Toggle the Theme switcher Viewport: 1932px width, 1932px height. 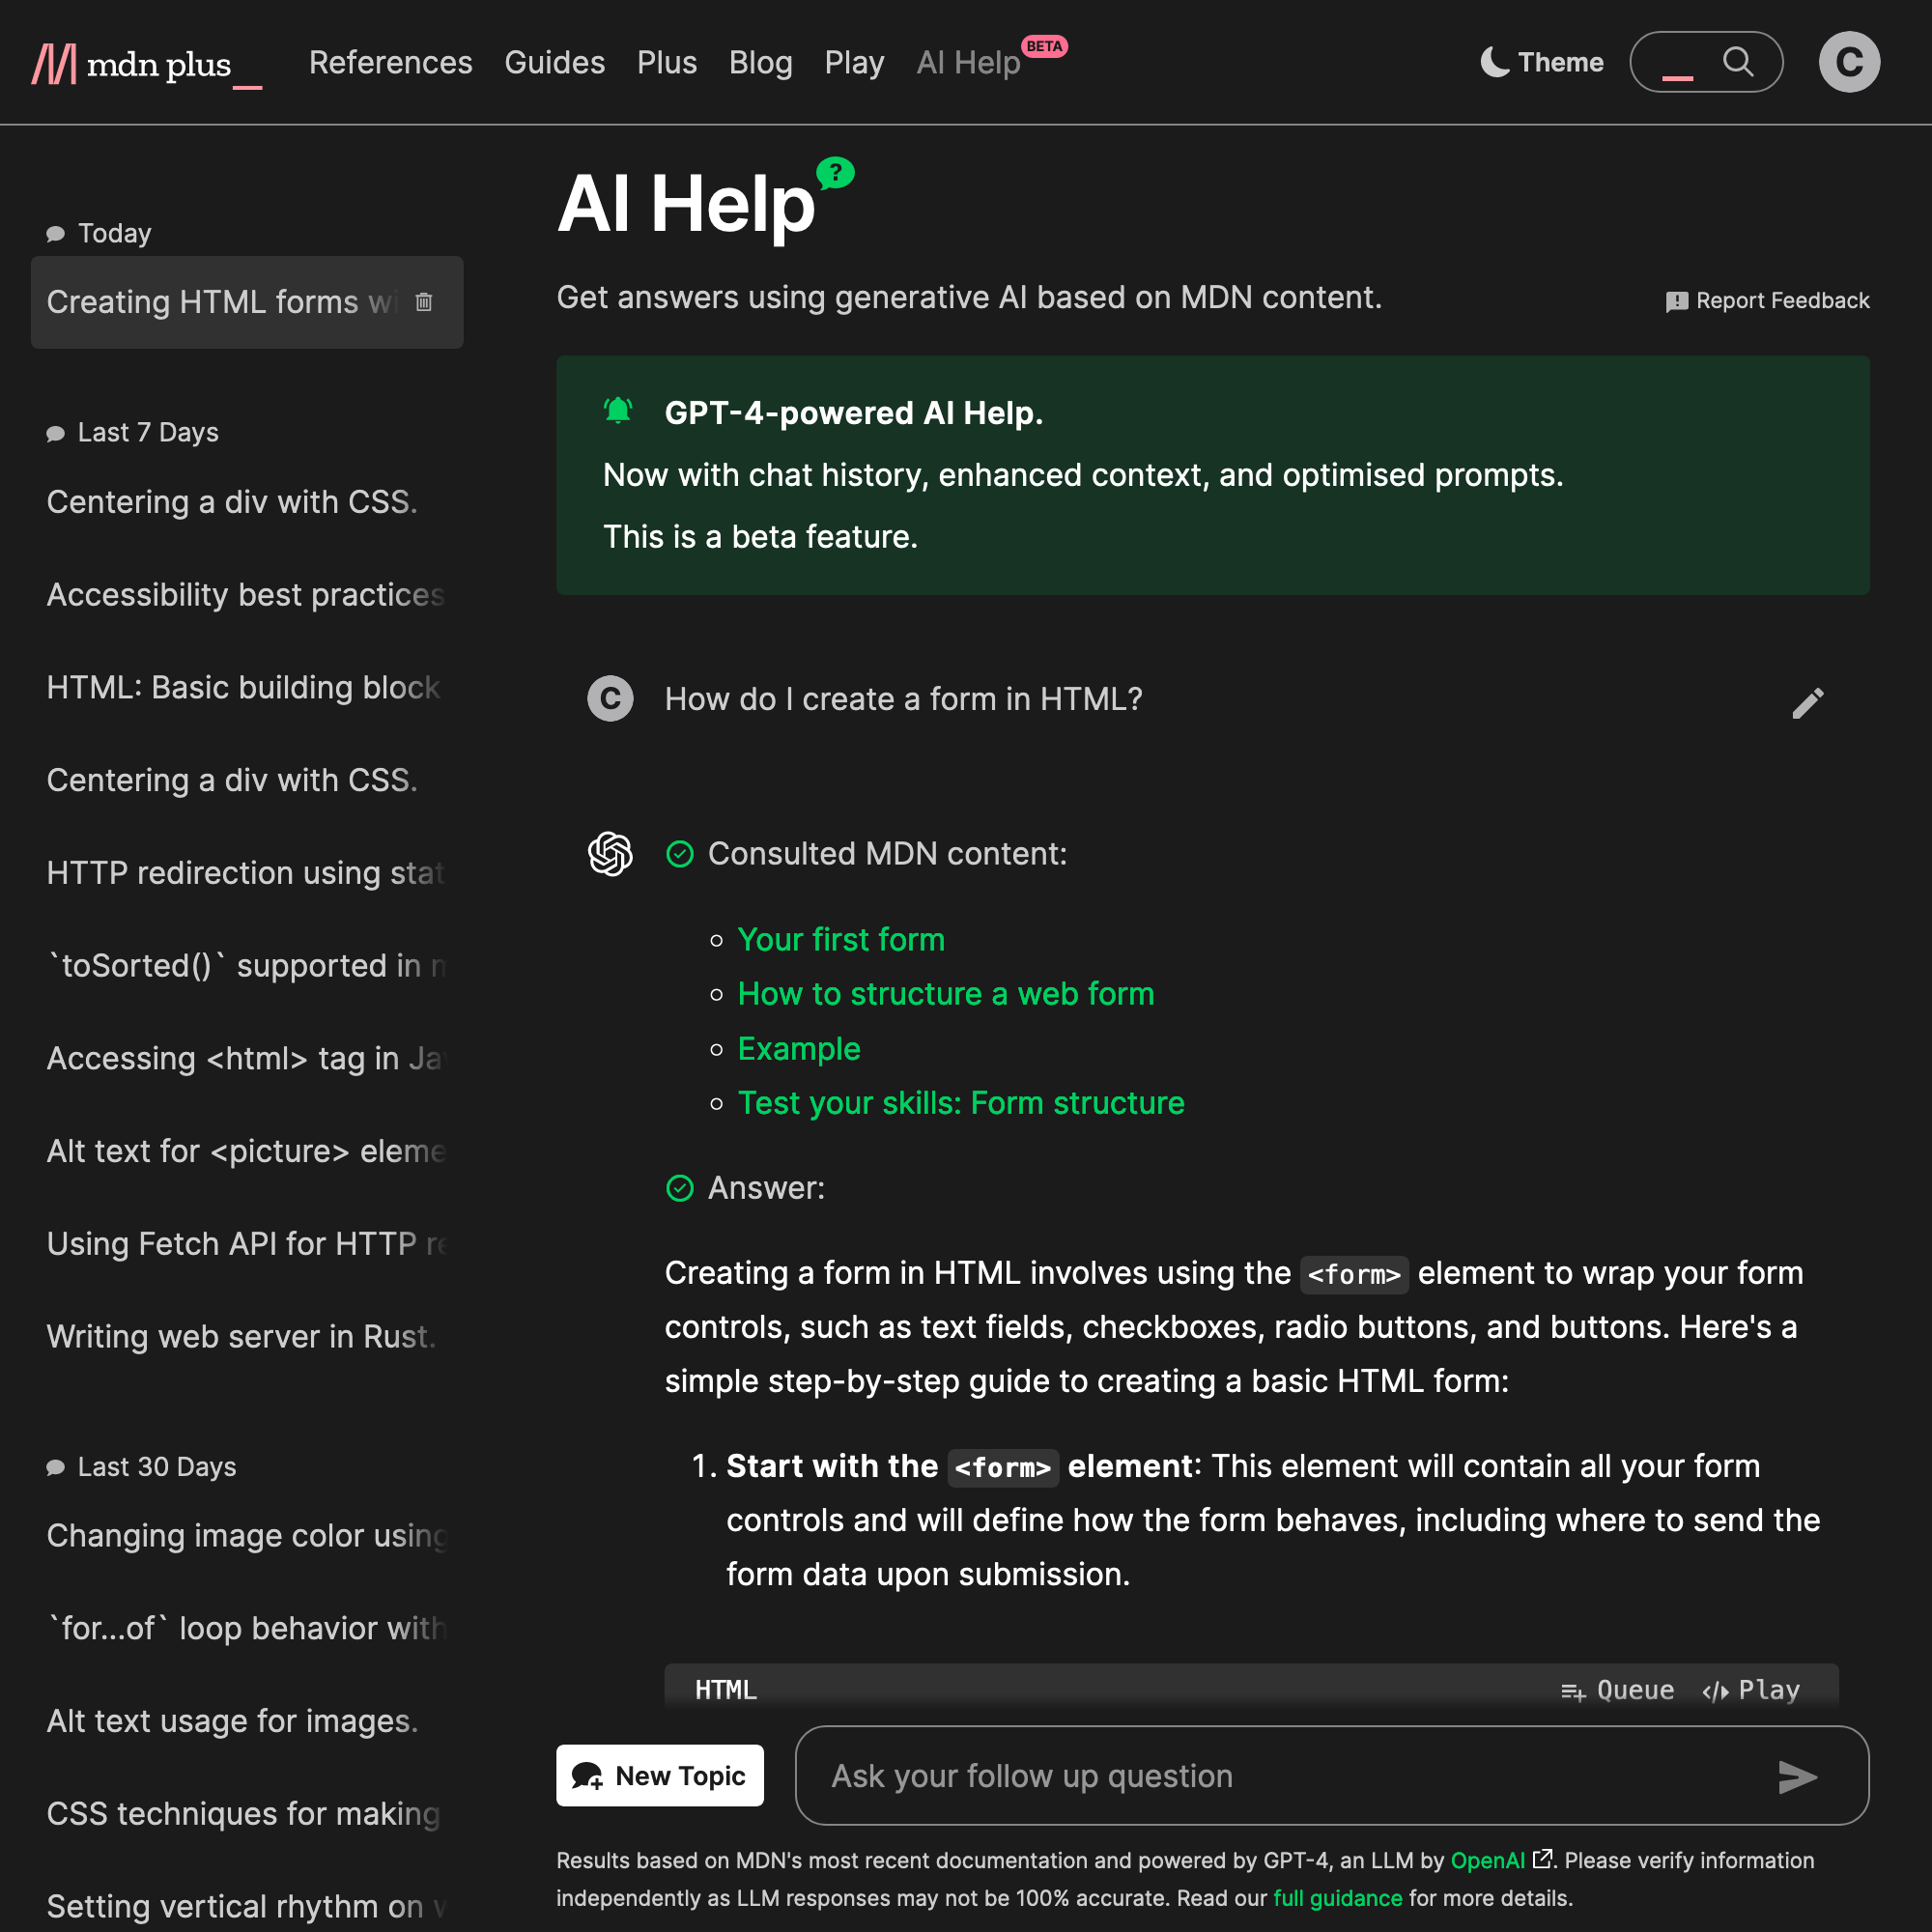point(1542,62)
